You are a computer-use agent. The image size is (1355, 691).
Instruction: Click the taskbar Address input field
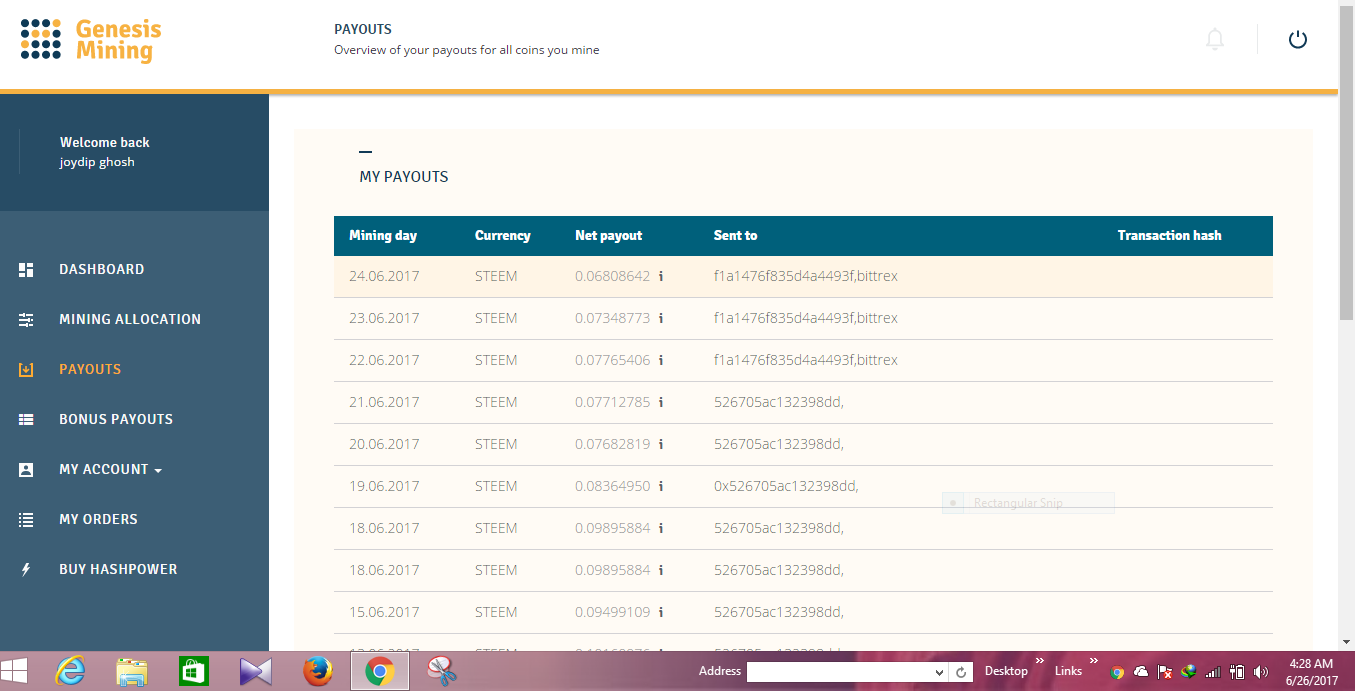click(839, 673)
